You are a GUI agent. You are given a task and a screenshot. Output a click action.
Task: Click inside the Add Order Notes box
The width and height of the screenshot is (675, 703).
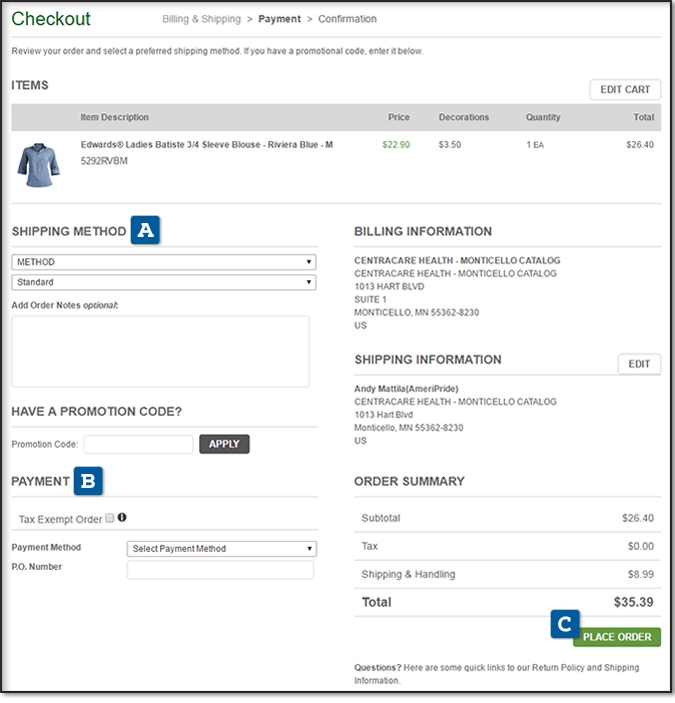click(x=160, y=351)
